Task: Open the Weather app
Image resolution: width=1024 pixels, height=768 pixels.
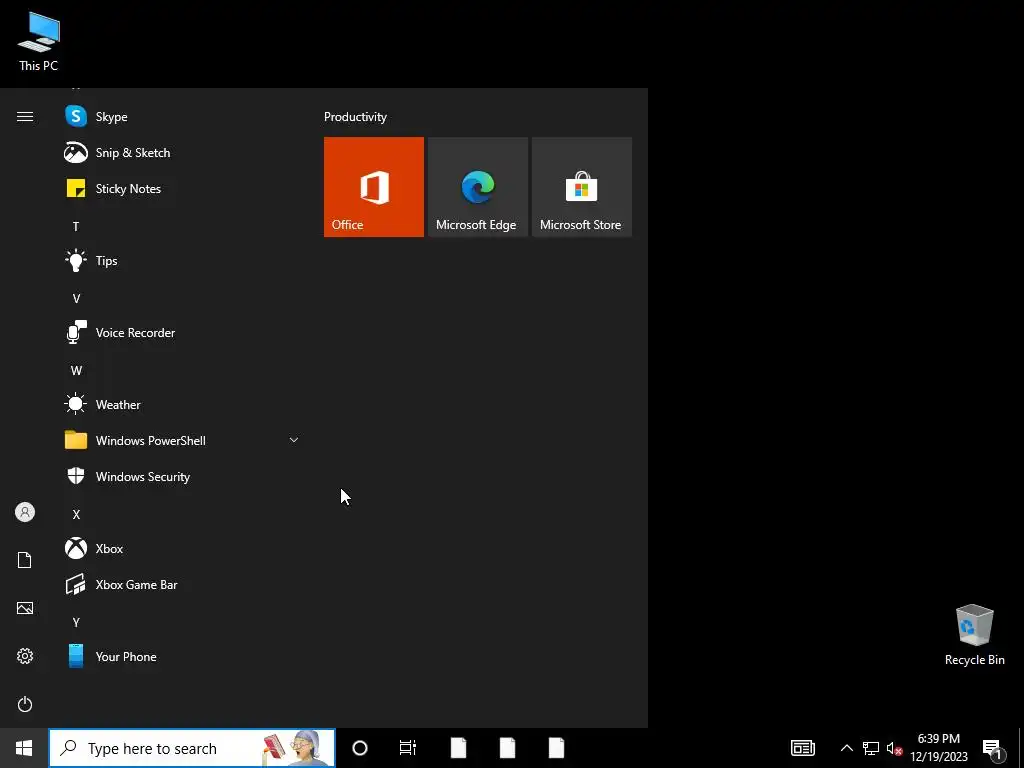Action: tap(183, 404)
